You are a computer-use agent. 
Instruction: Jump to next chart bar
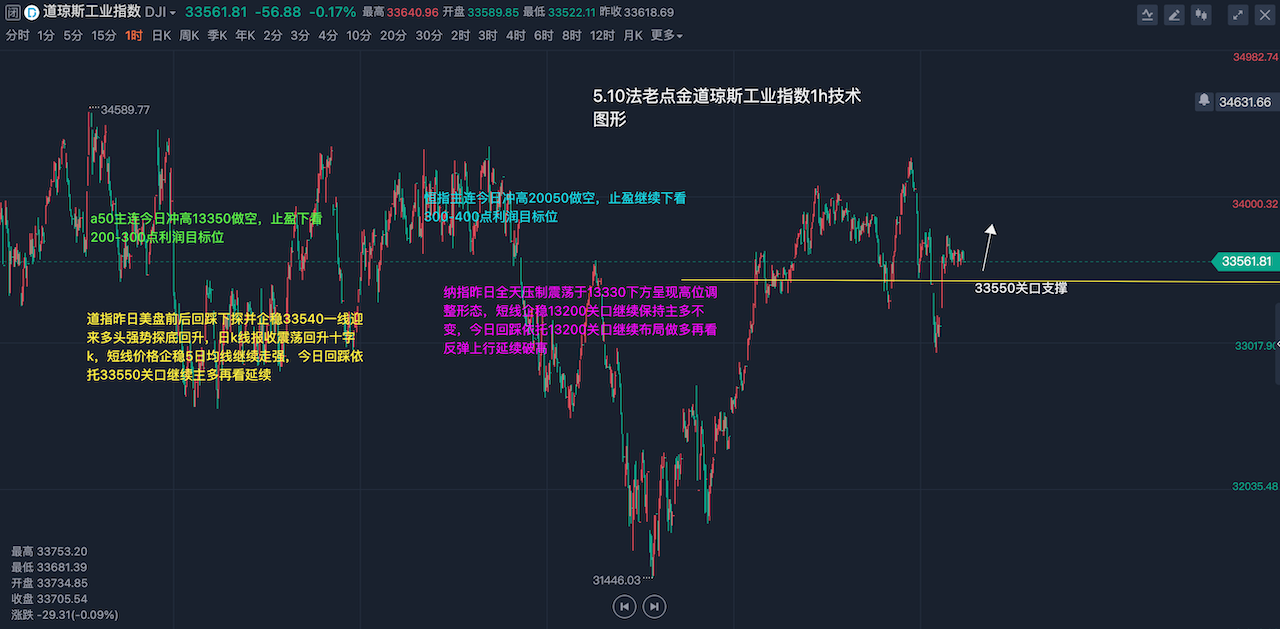click(654, 606)
